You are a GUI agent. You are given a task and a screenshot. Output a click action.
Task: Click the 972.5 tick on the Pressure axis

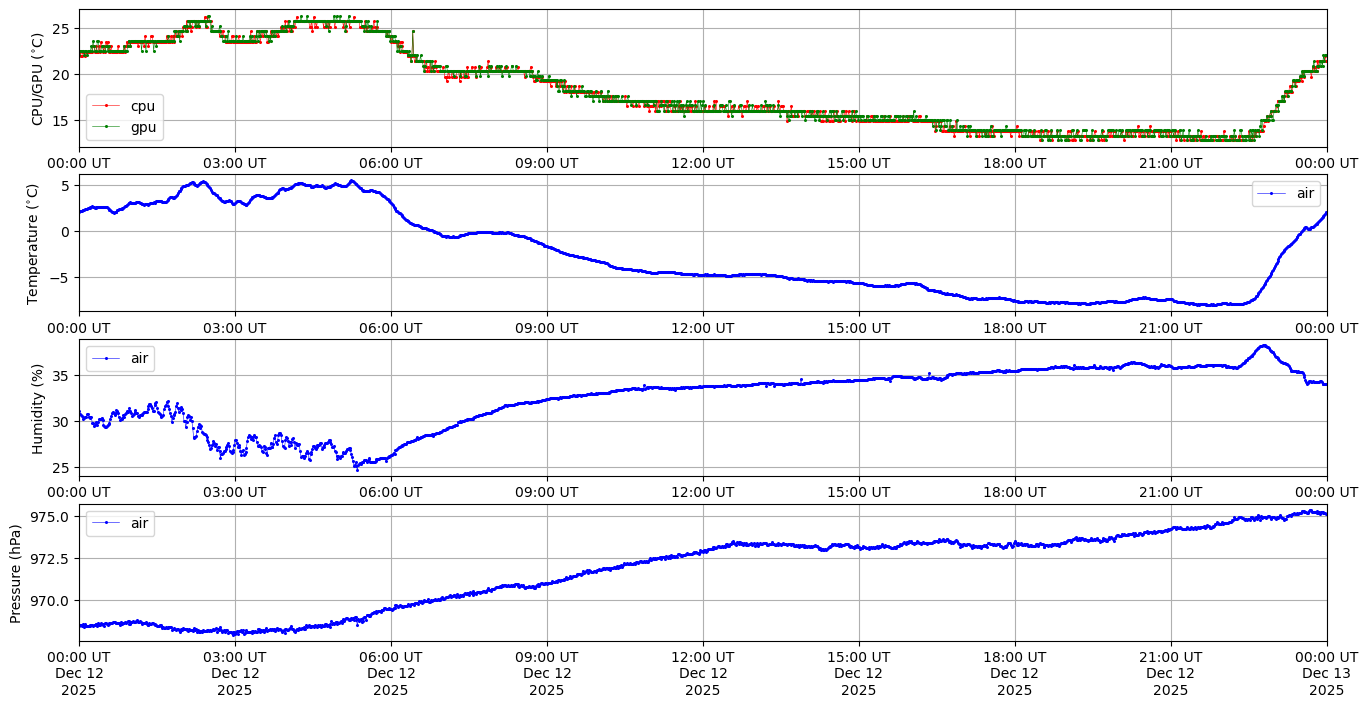click(x=50, y=559)
